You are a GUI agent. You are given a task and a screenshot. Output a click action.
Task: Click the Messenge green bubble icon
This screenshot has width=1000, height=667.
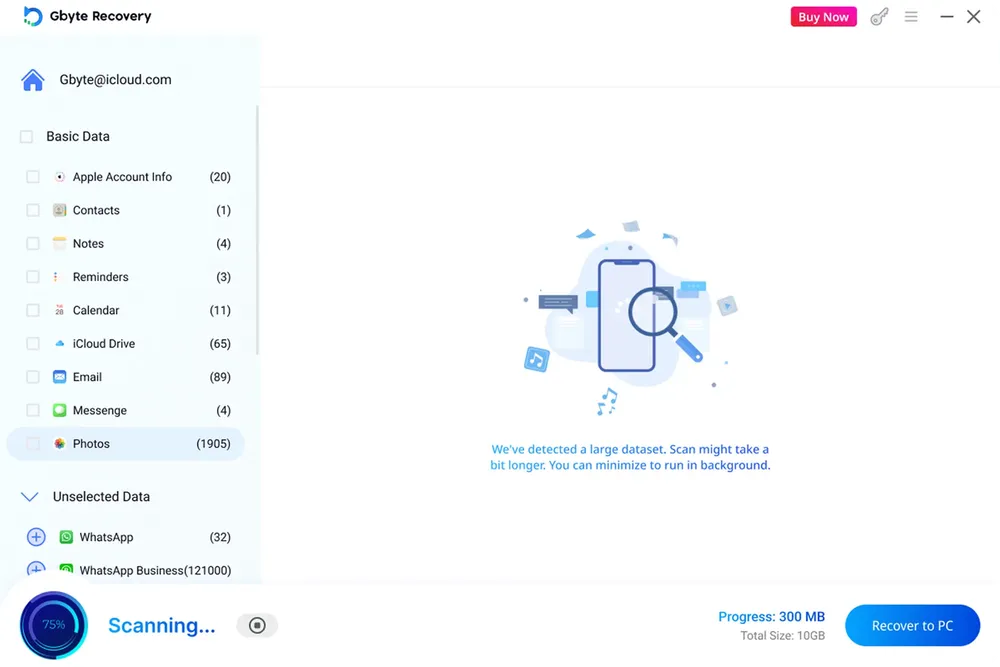(x=59, y=410)
